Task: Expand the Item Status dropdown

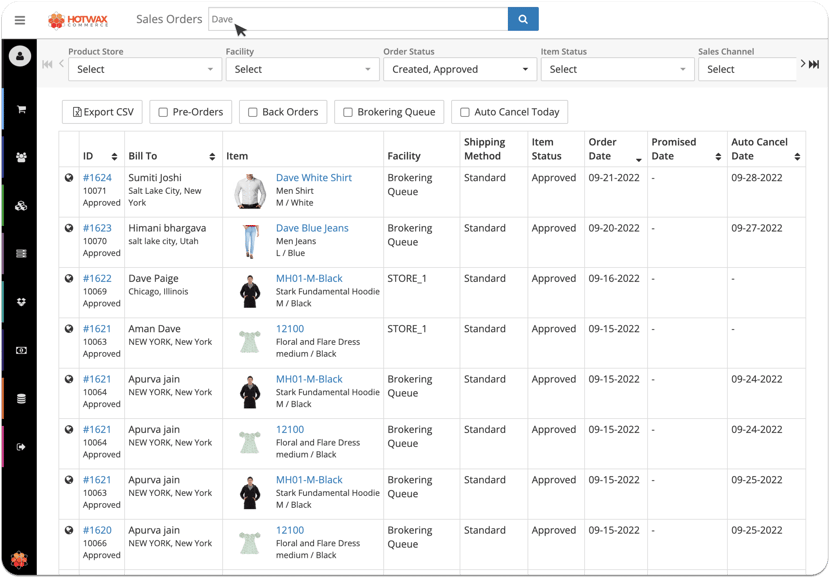Action: click(x=617, y=69)
